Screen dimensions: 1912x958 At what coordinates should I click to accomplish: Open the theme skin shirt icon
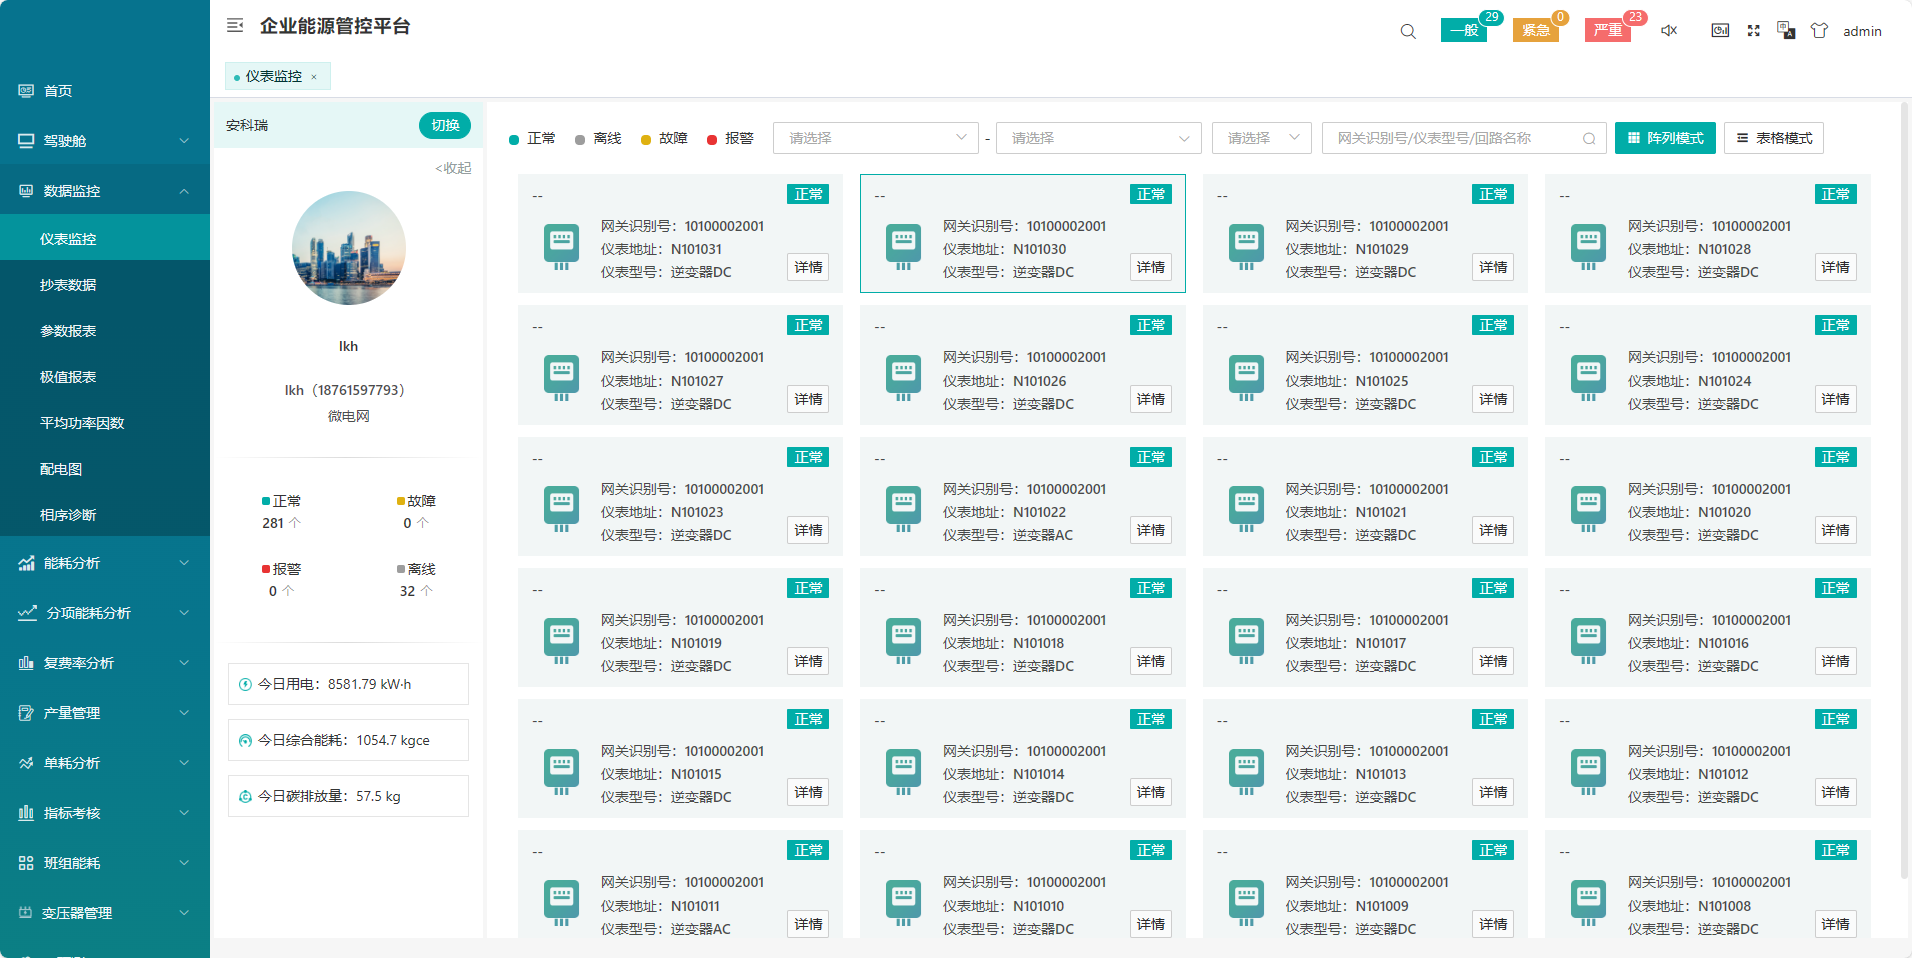click(x=1819, y=31)
